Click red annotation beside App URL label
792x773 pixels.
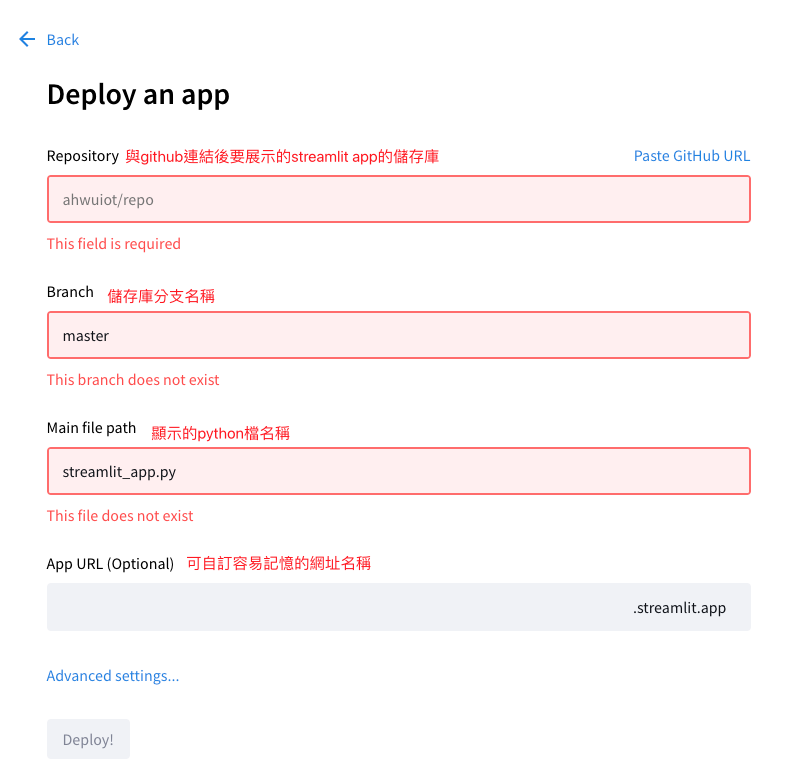(279, 564)
